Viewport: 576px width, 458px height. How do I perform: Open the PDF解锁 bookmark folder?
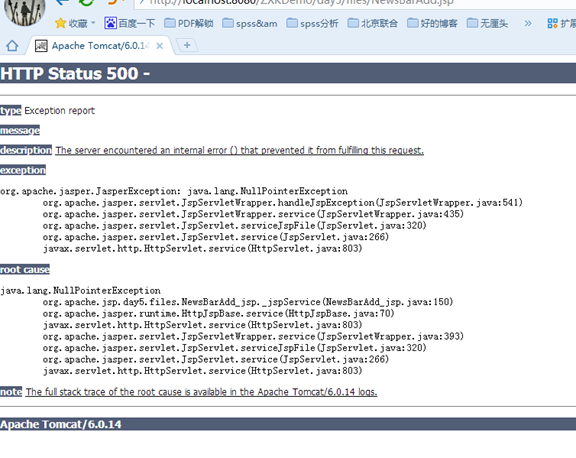point(188,24)
